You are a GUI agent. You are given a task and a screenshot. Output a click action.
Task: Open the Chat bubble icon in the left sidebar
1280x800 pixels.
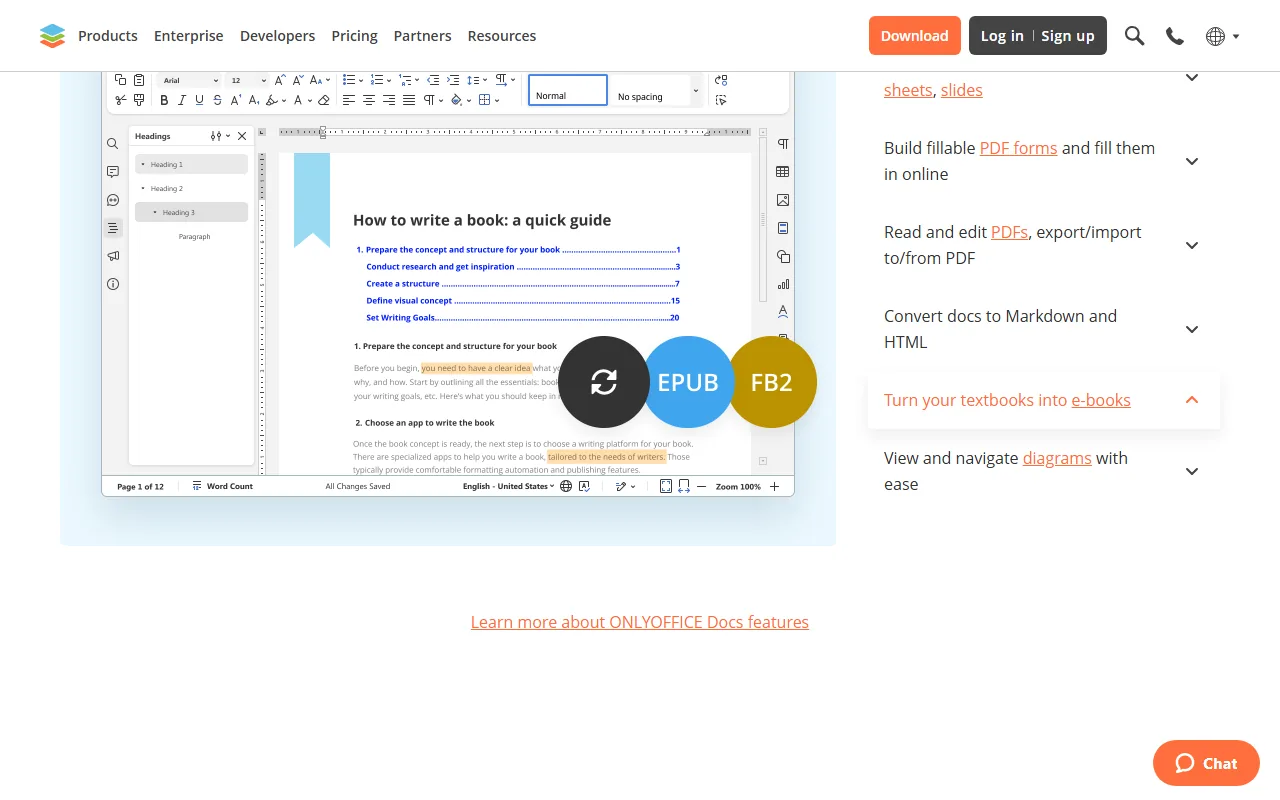coord(113,200)
